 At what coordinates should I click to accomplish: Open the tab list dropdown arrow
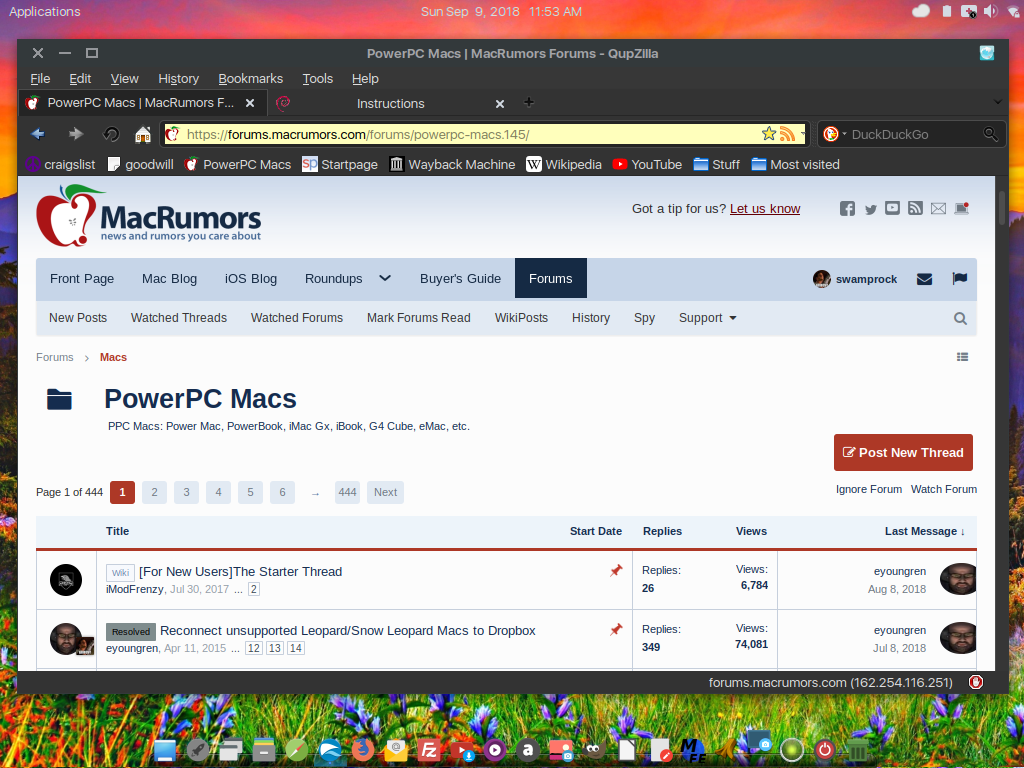997,102
